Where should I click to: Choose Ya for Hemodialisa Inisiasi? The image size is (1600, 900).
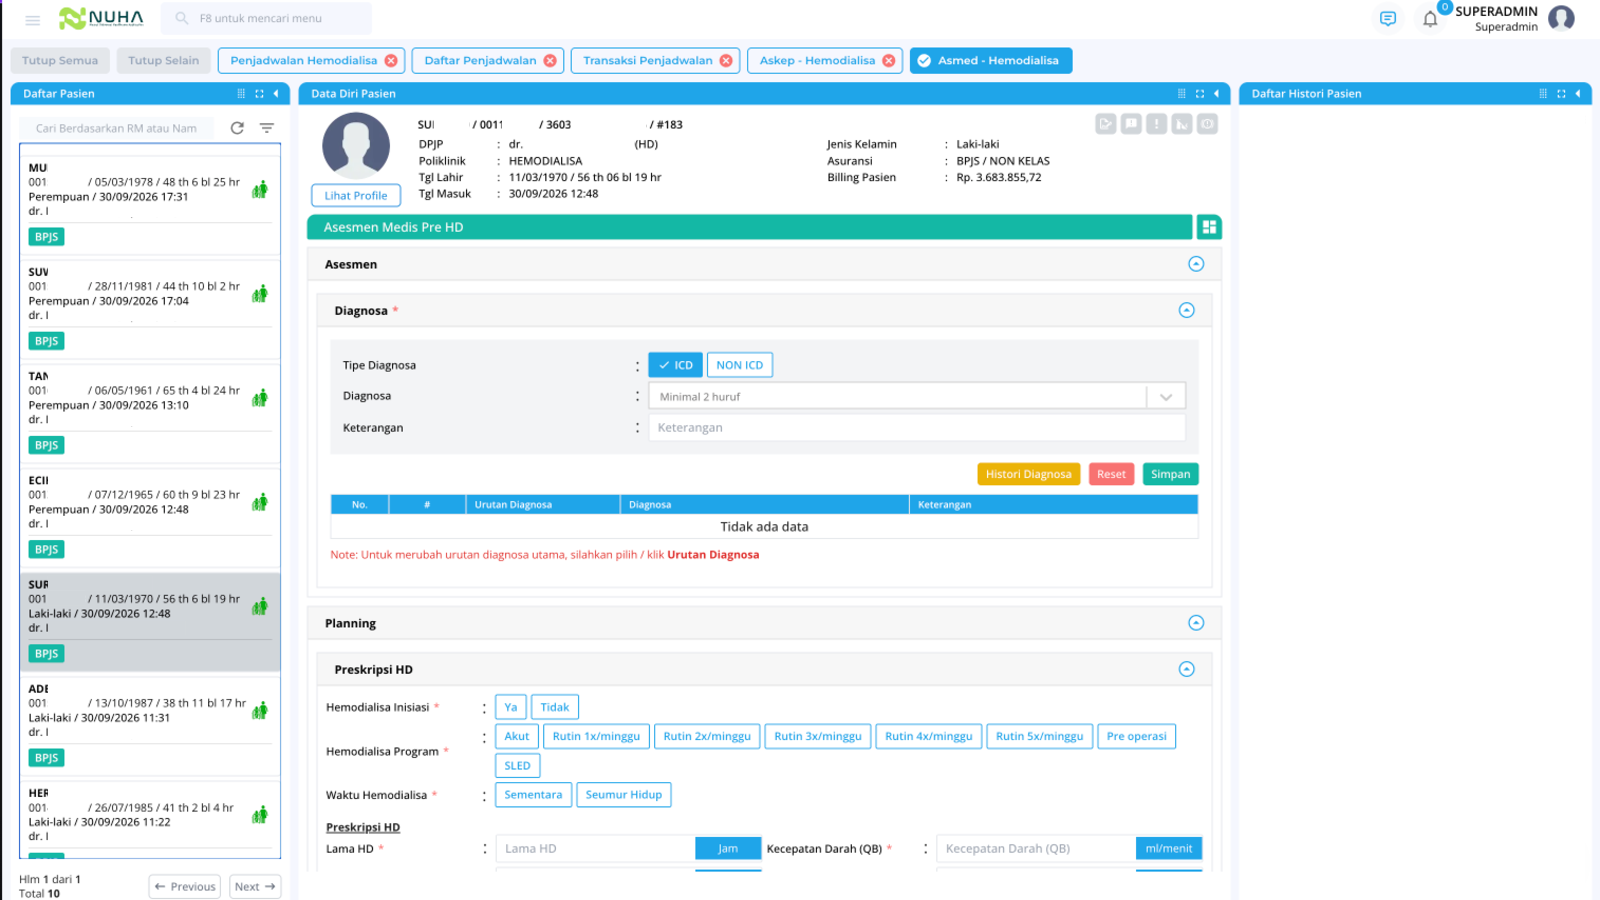click(511, 707)
